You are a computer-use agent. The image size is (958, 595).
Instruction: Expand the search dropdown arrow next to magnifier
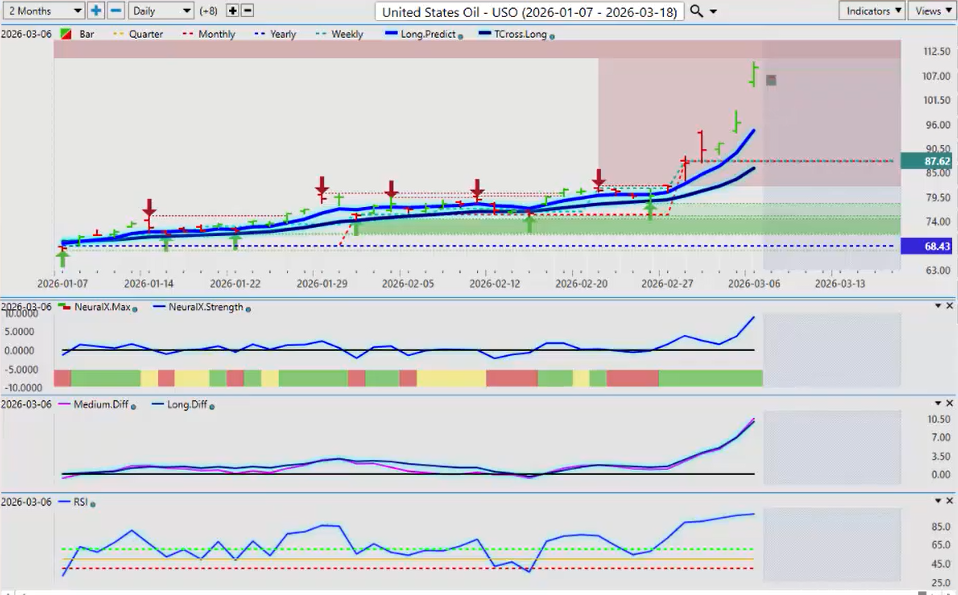714,11
